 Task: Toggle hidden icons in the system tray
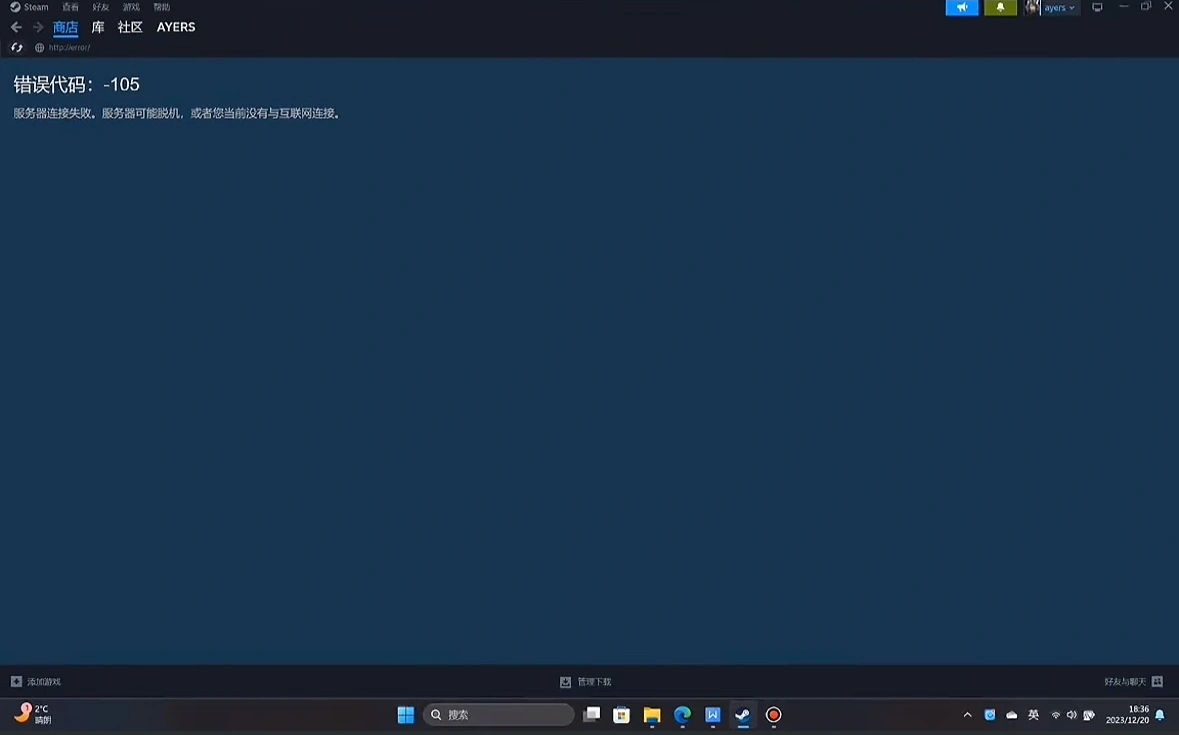[x=967, y=715]
